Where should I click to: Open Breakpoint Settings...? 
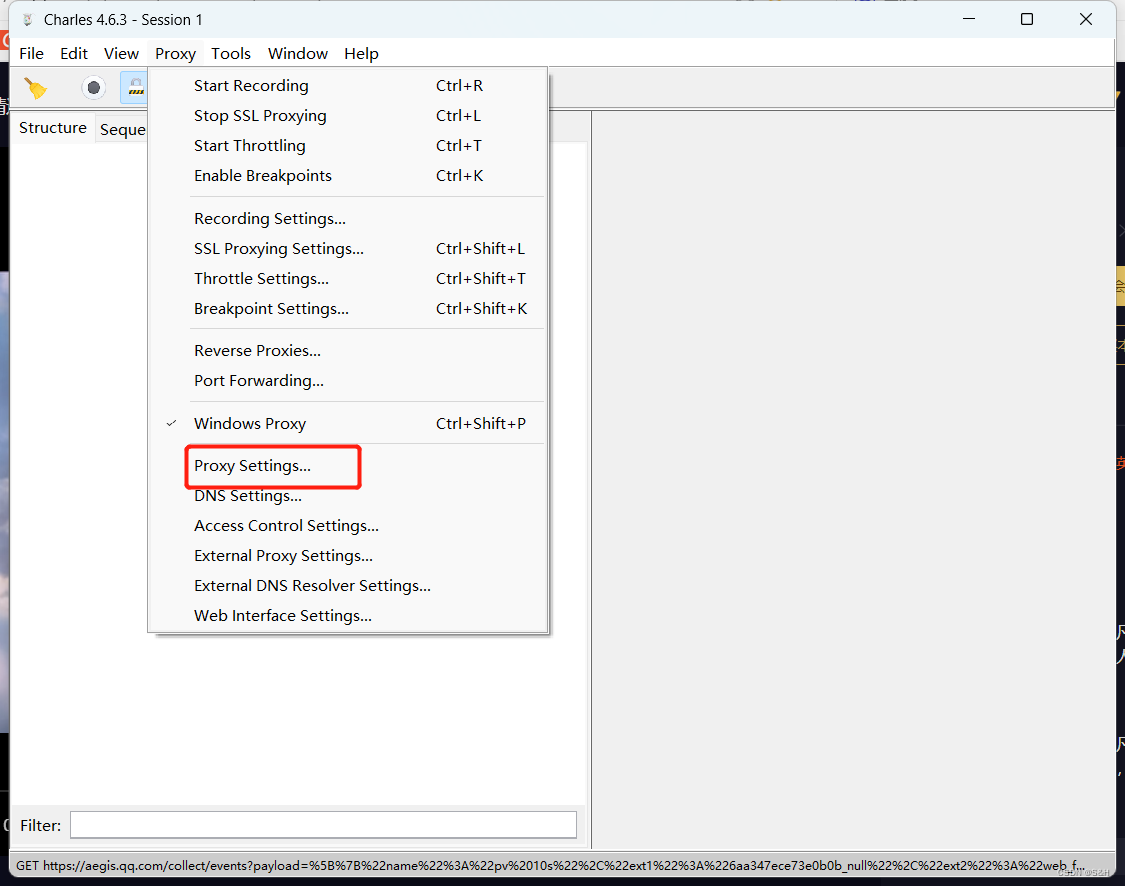(348, 309)
